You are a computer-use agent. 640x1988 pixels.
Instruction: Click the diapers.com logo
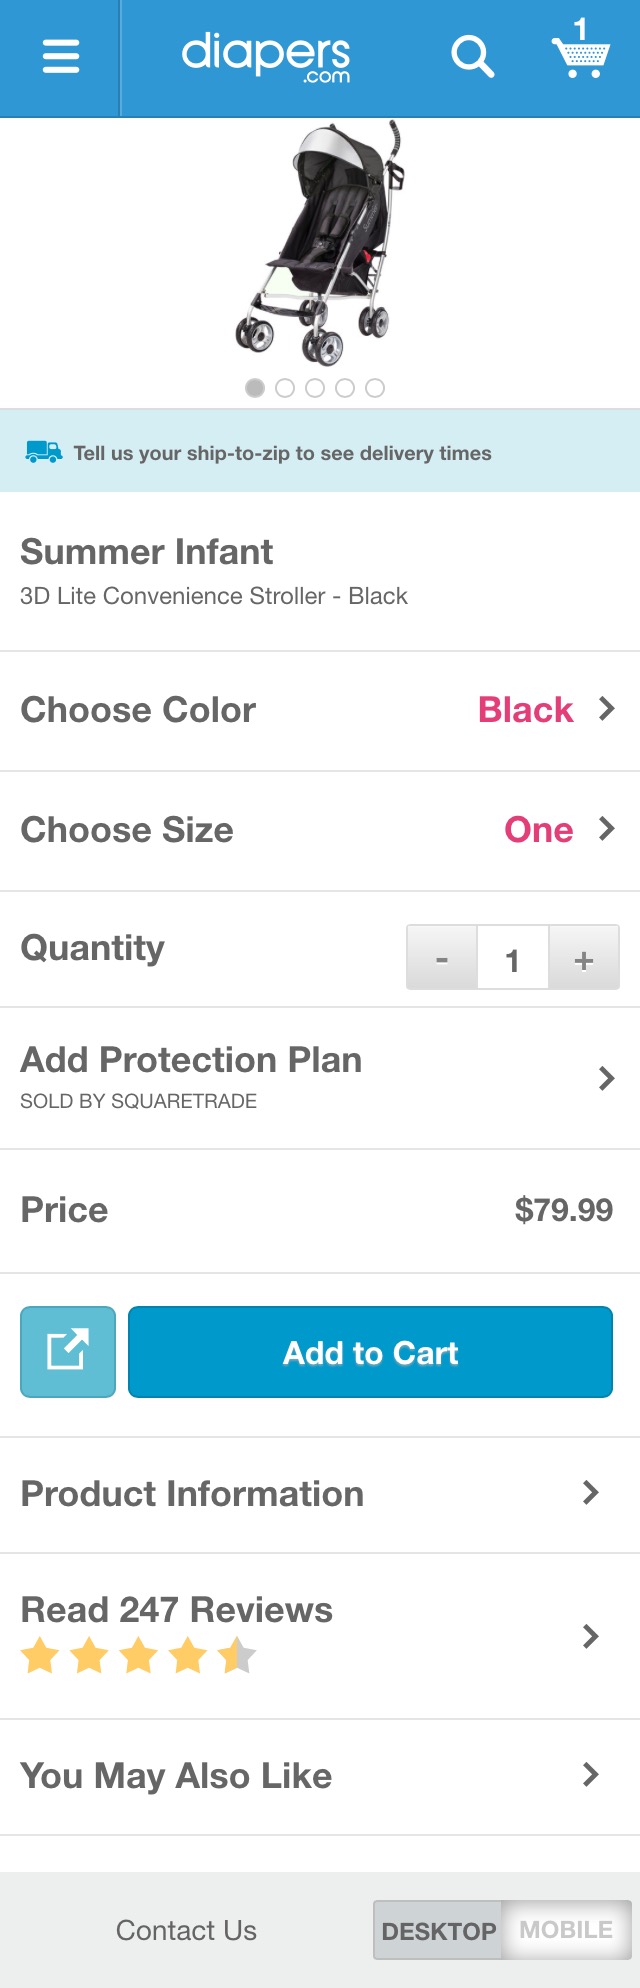[266, 56]
